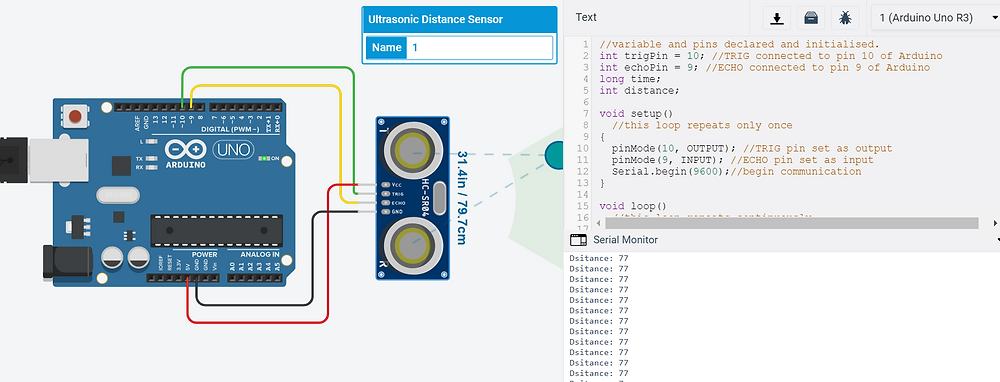
Task: Click the Ultrasonic Distance Sensor panel title
Action: click(x=435, y=19)
